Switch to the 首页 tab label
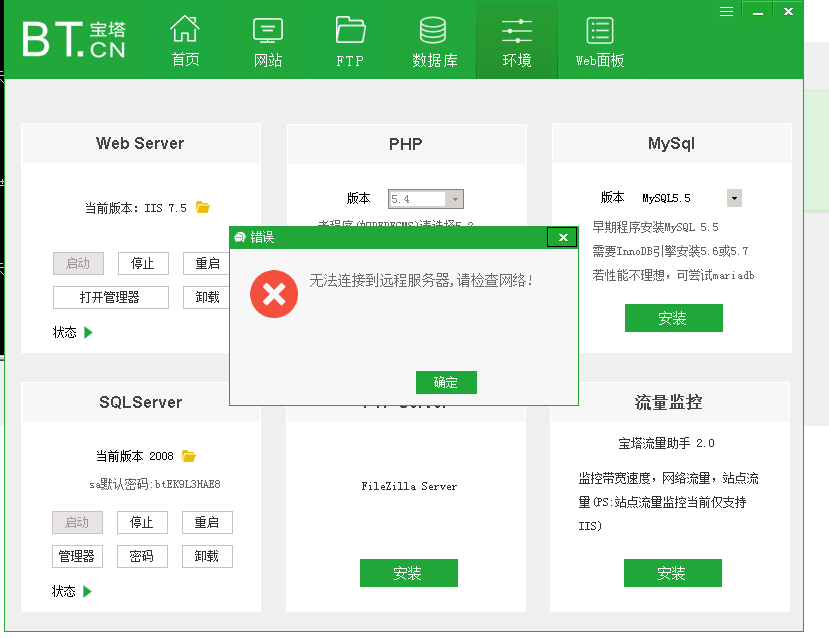 click(x=186, y=60)
